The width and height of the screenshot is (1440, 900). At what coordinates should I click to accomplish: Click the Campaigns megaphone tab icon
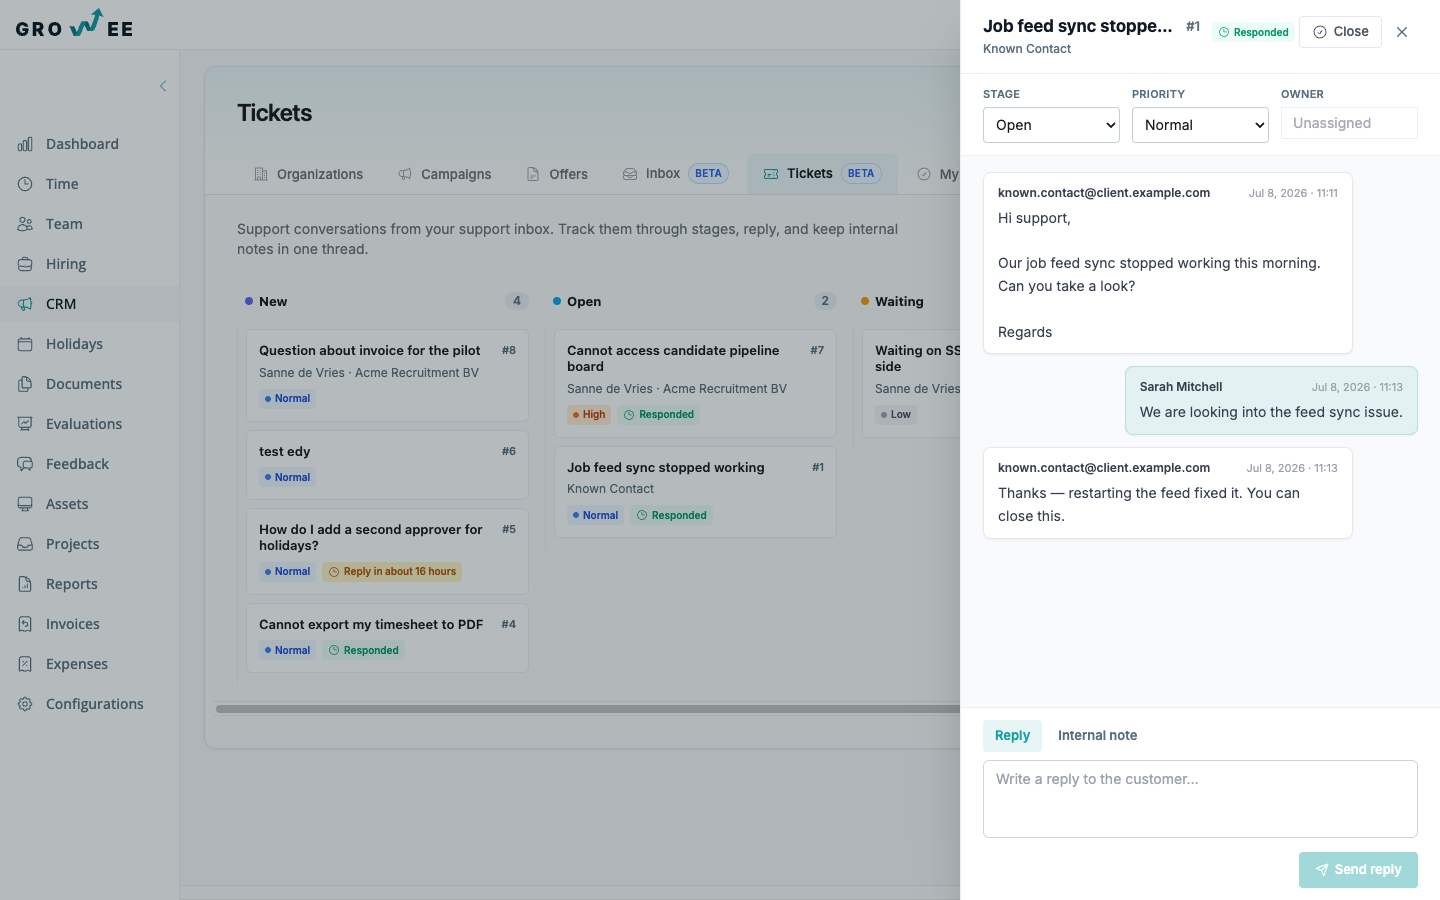pyautogui.click(x=405, y=174)
